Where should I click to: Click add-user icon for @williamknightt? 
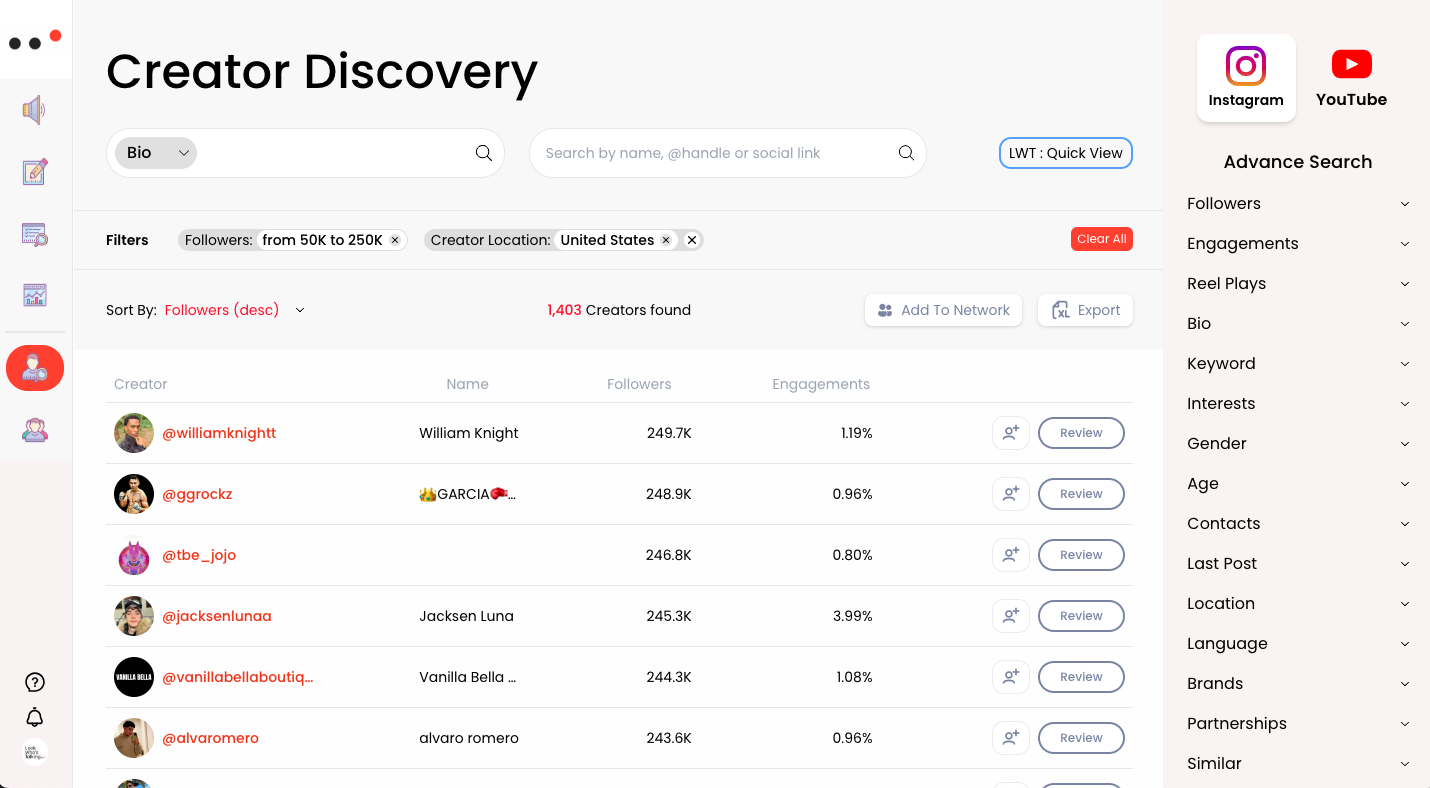coord(1011,433)
